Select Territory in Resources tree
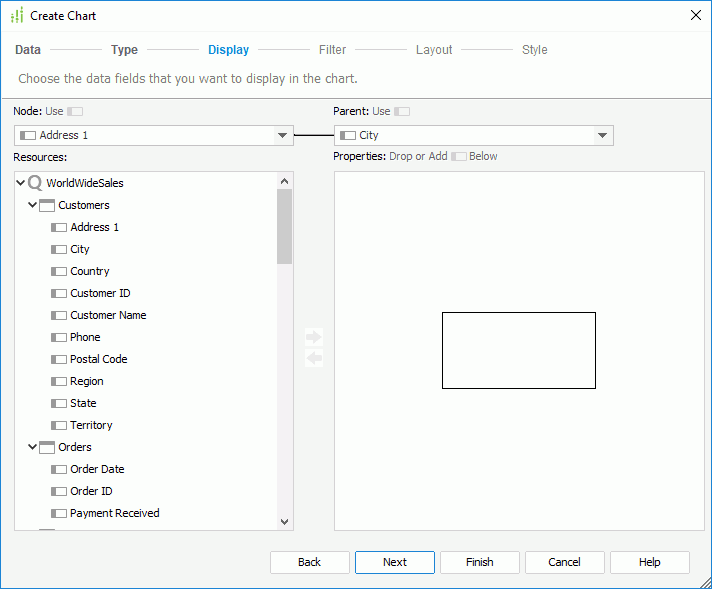This screenshot has width=712, height=589. click(91, 426)
